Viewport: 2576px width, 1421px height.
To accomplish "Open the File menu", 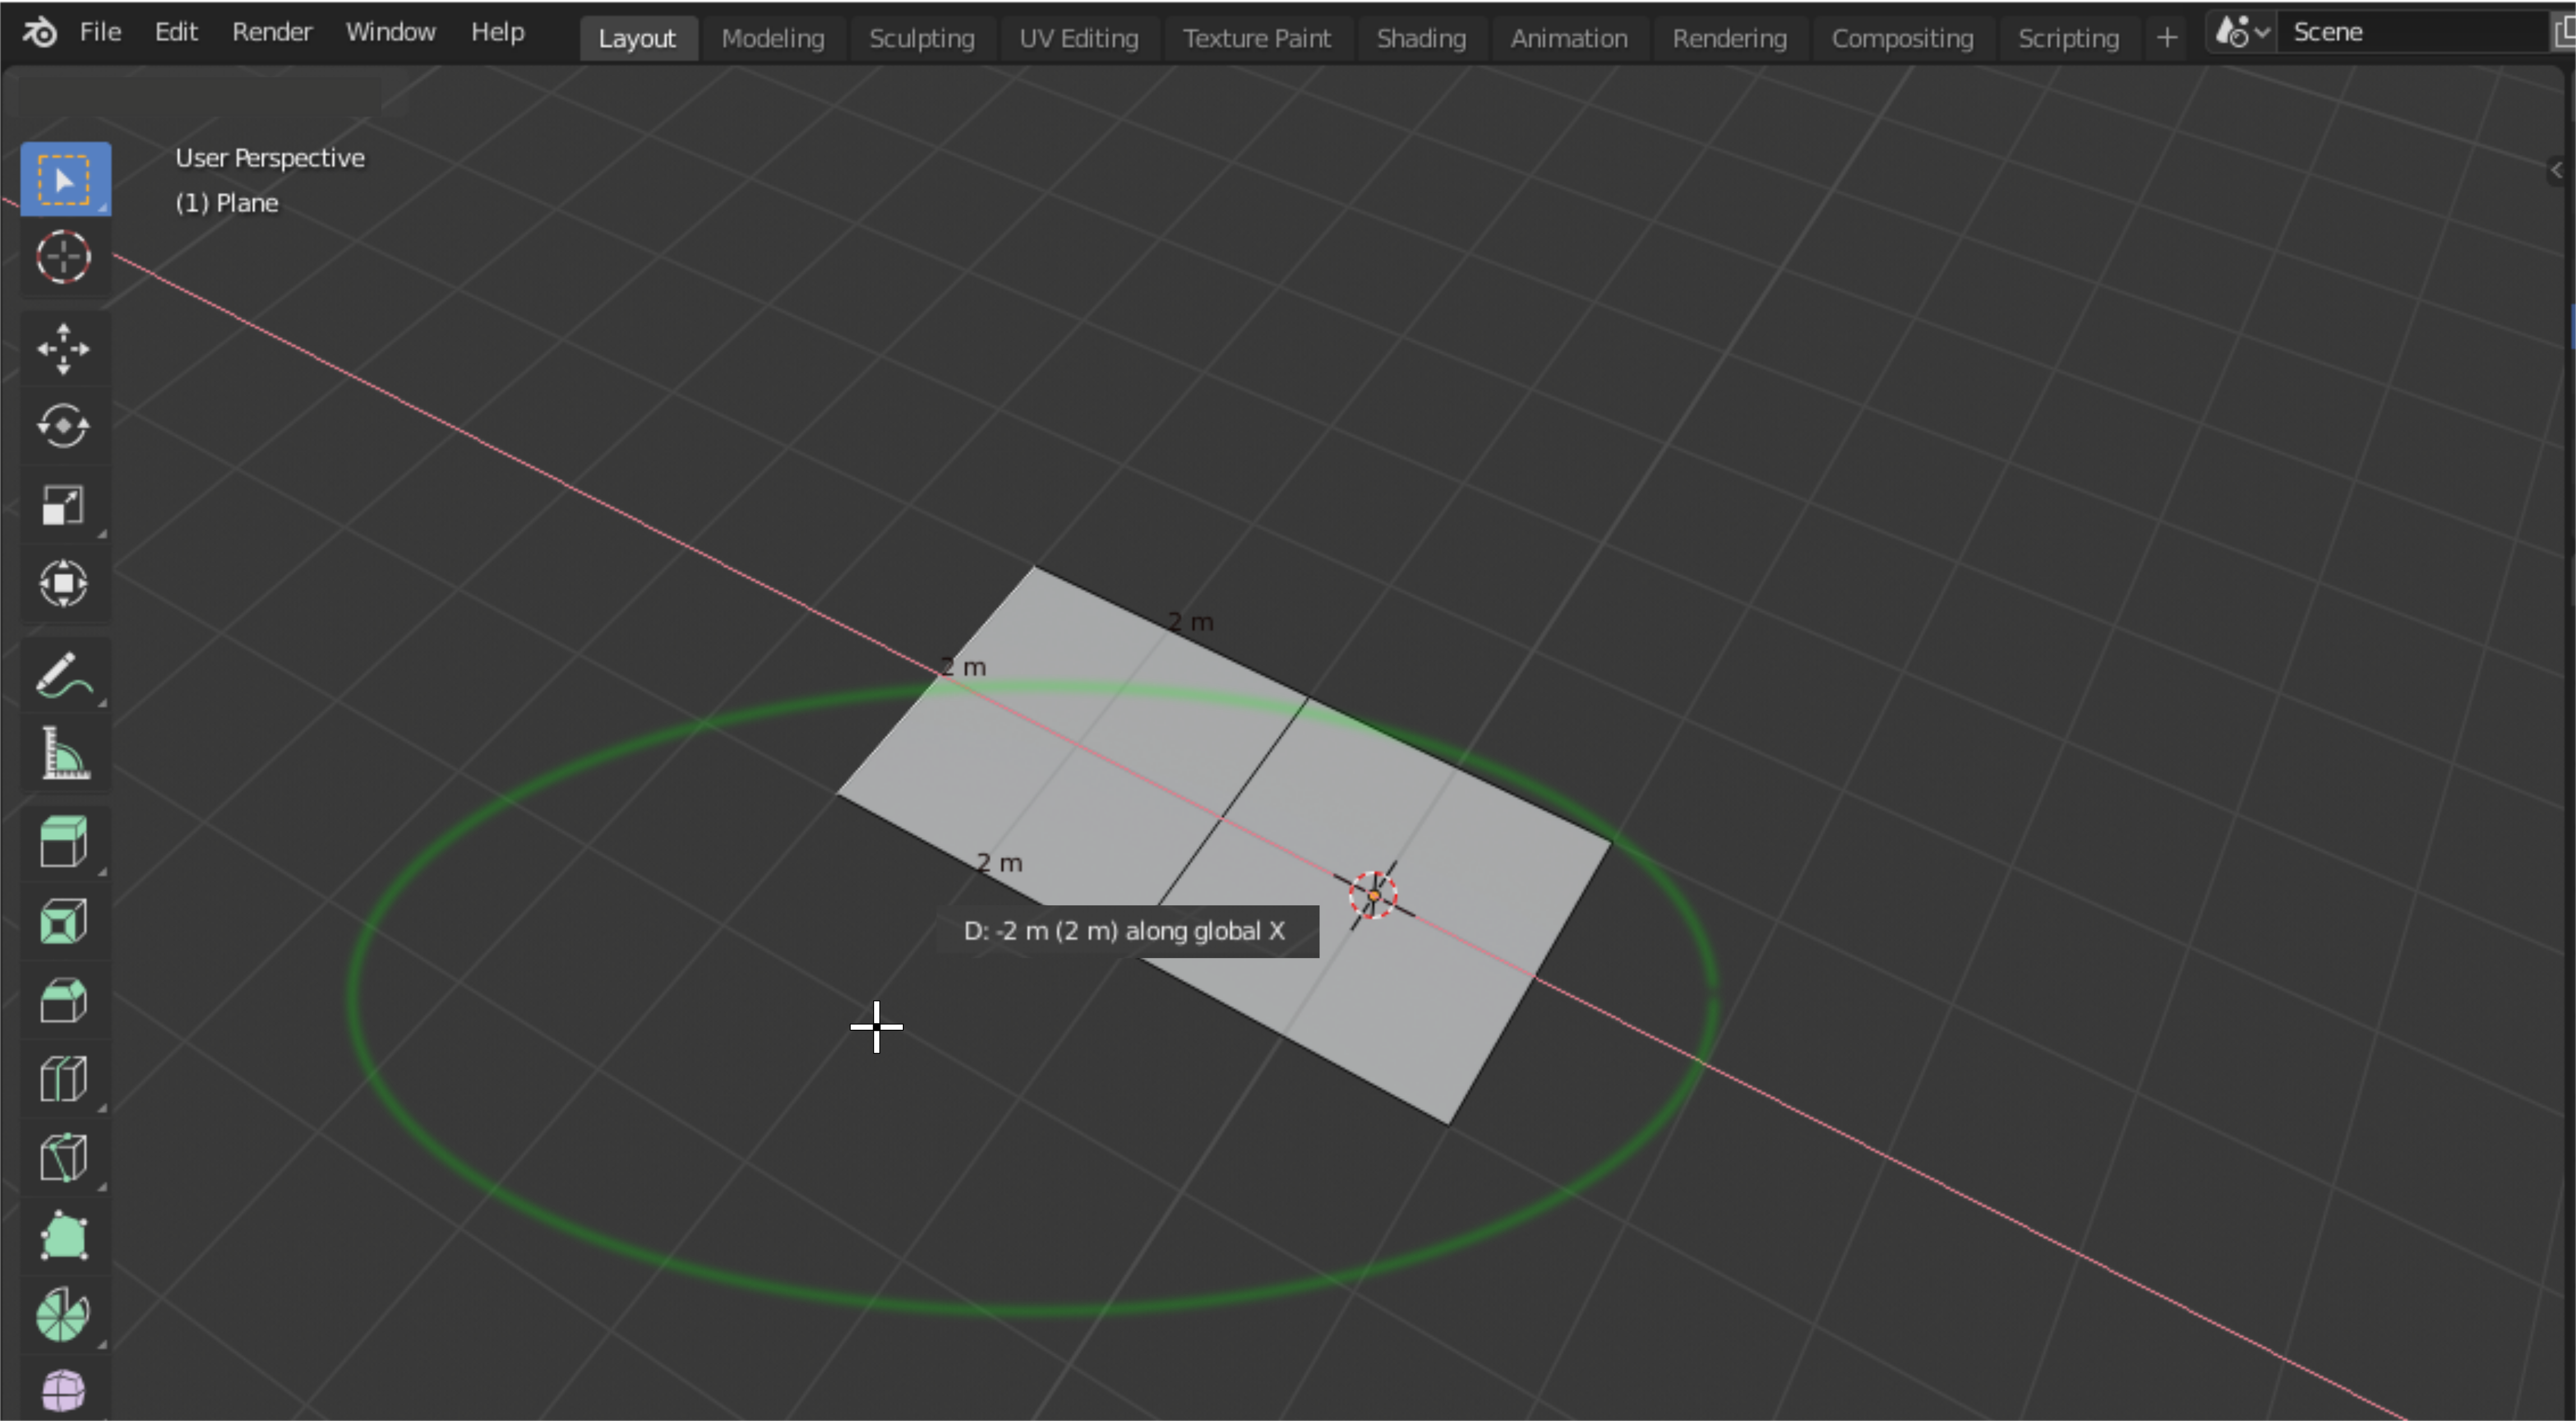I will 100,32.
